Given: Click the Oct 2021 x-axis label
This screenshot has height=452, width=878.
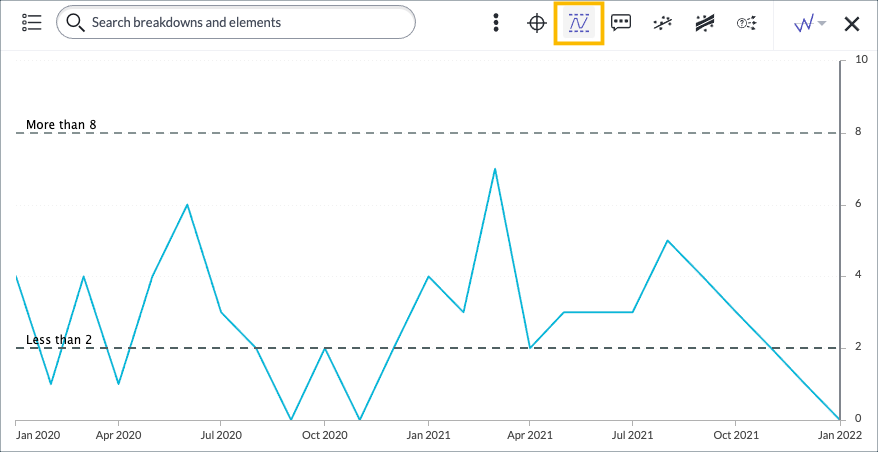Looking at the screenshot, I should point(735,436).
